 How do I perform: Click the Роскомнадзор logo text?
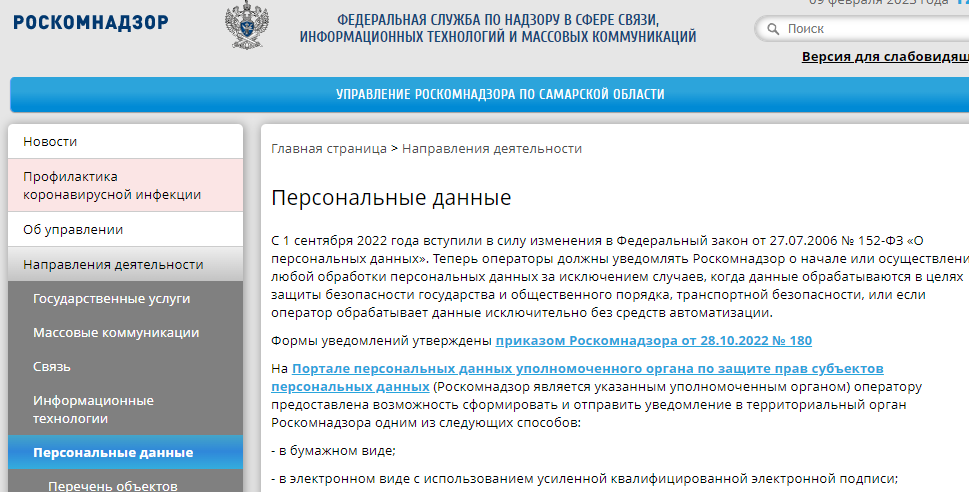pos(90,23)
